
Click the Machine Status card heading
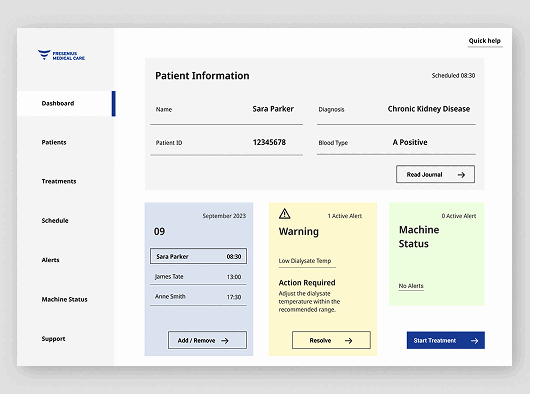(x=419, y=236)
